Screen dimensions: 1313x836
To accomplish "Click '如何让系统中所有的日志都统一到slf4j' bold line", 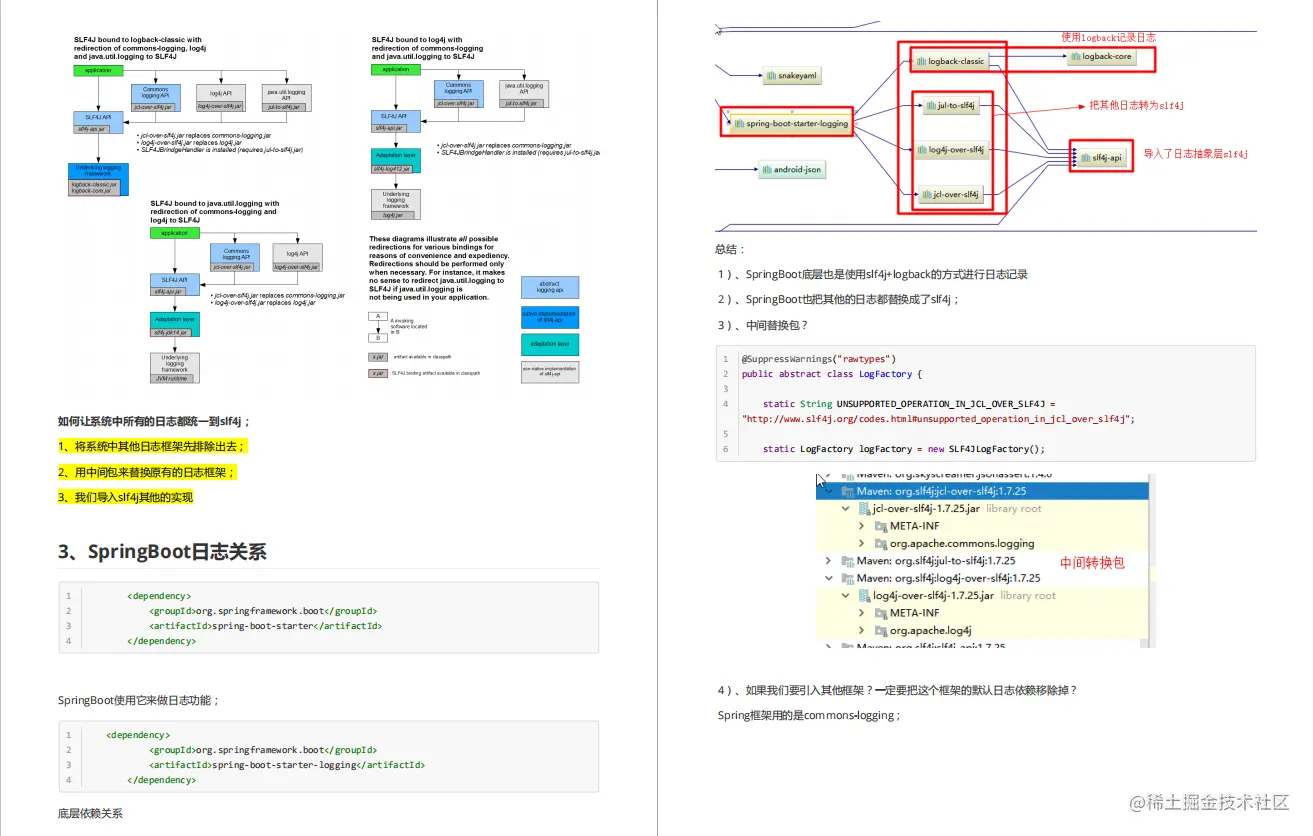I will click(154, 422).
